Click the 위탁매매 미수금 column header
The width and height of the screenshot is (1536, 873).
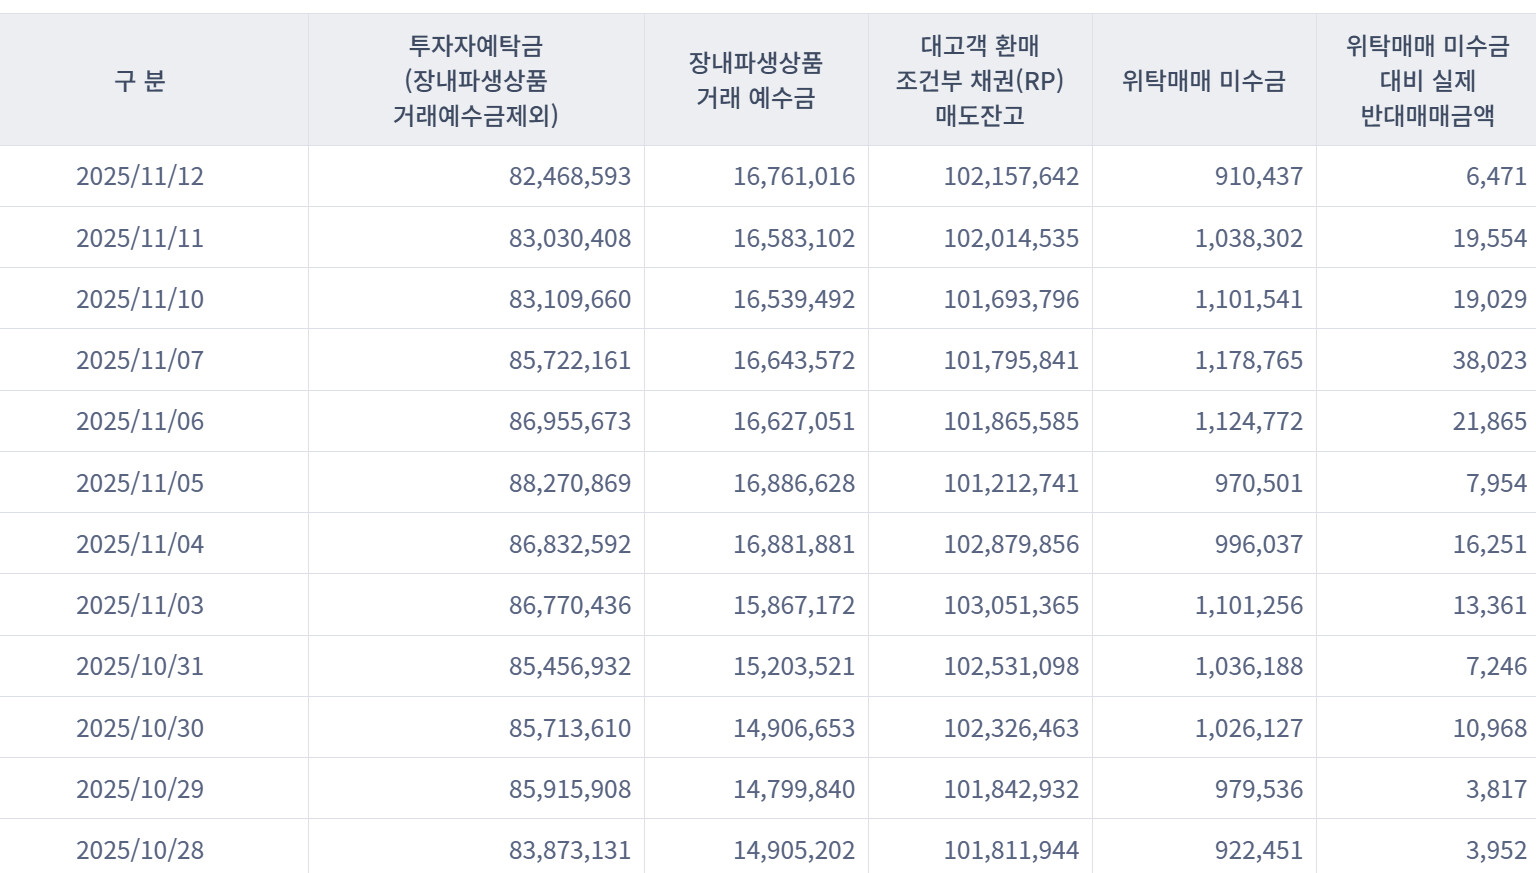click(x=1203, y=81)
